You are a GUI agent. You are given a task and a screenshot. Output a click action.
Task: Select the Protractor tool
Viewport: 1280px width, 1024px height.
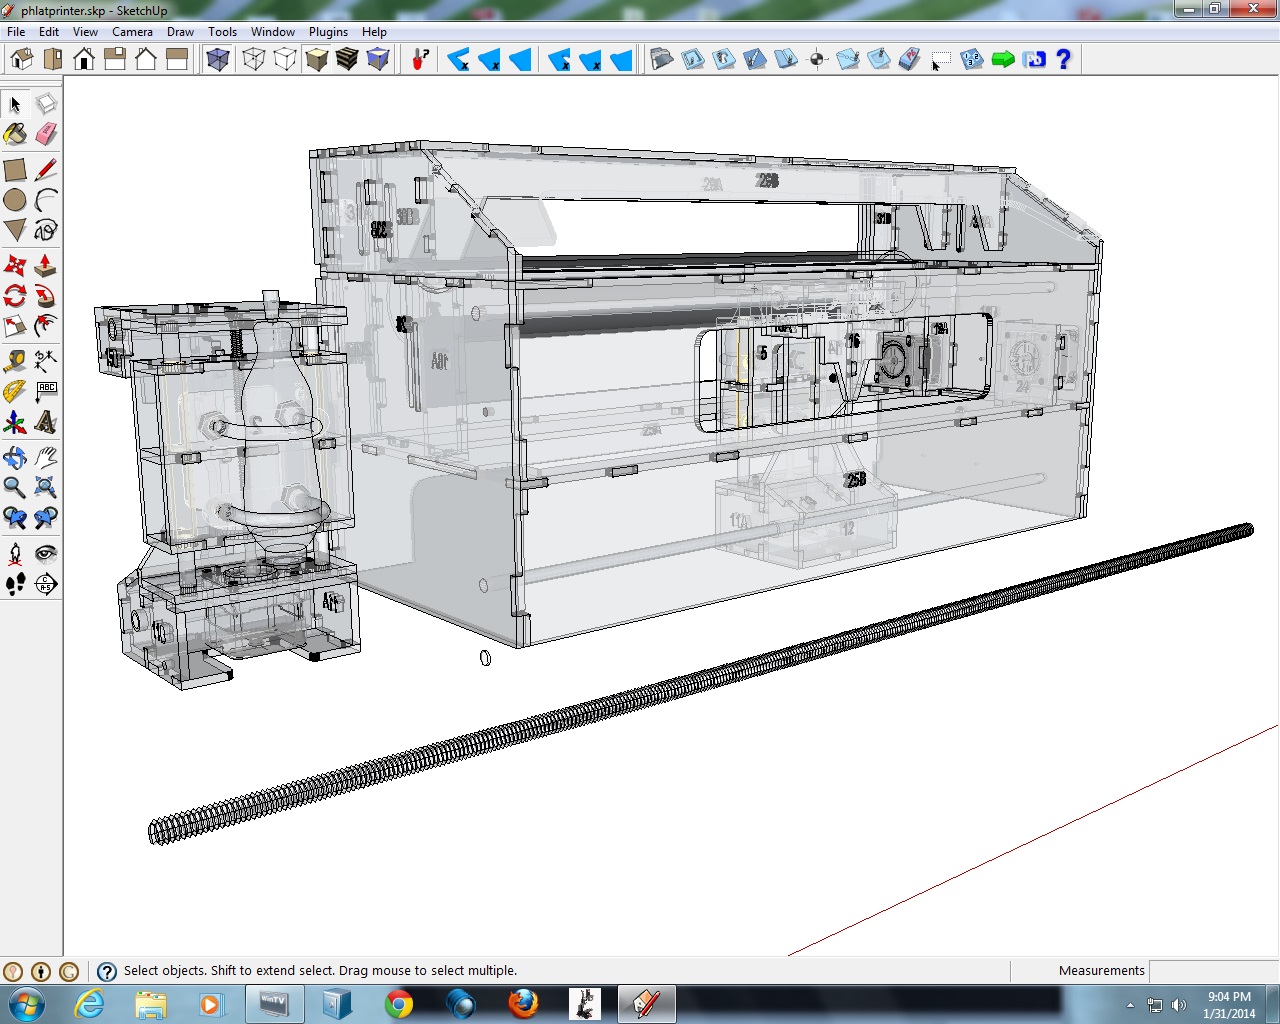pyautogui.click(x=15, y=392)
